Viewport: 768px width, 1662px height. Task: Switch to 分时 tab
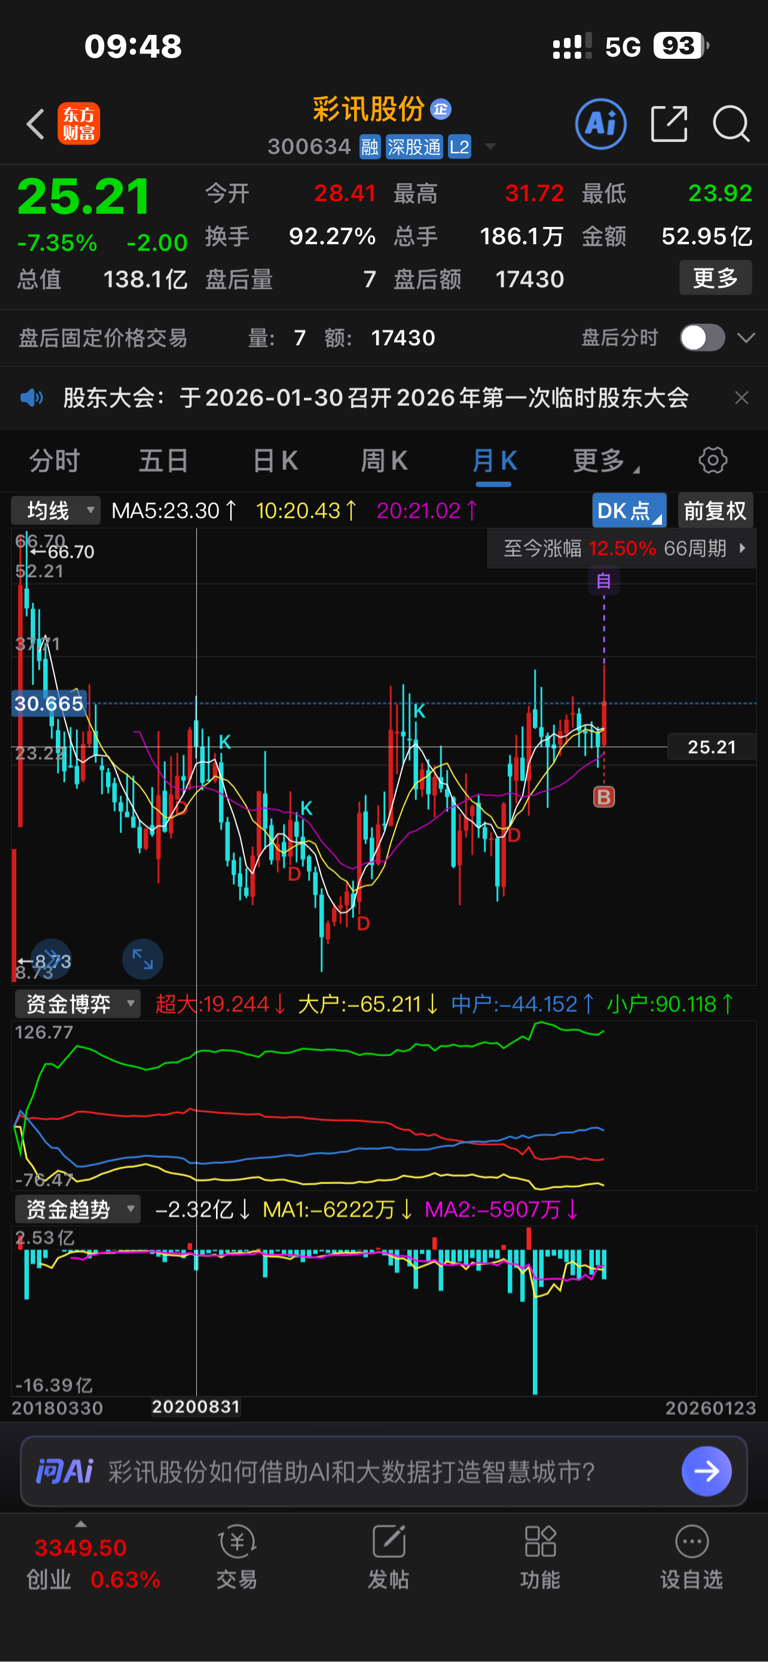[x=54, y=461]
